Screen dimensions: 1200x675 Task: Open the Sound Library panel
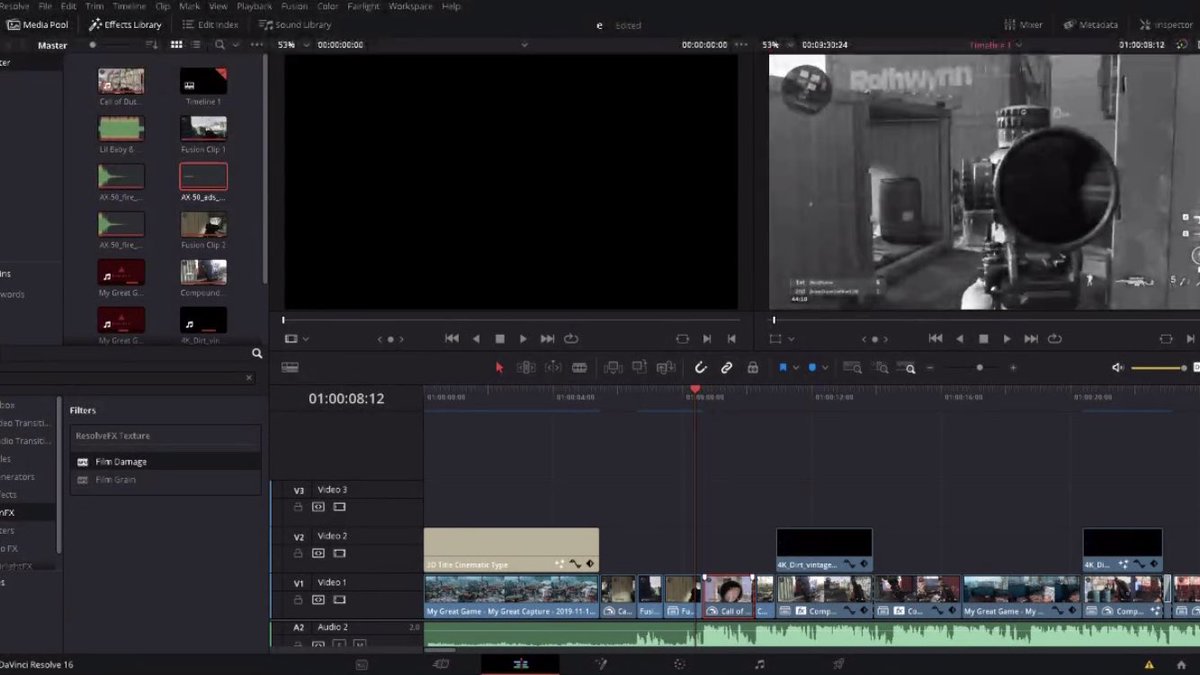(295, 25)
